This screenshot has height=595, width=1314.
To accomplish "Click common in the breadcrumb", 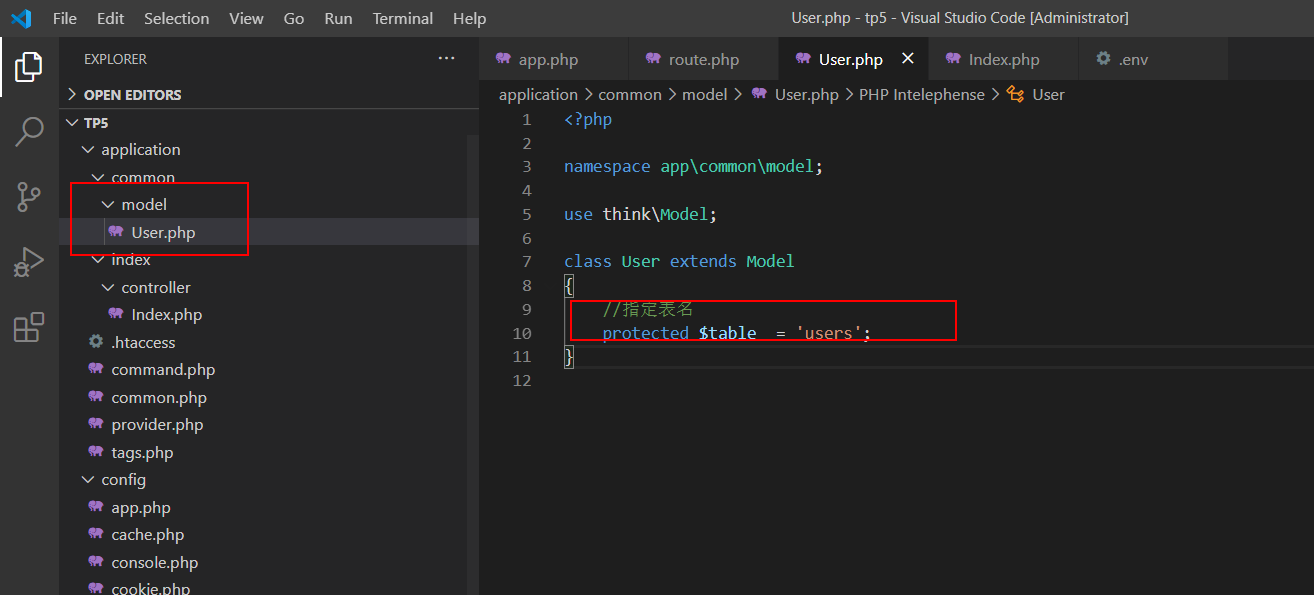I will coord(630,94).
